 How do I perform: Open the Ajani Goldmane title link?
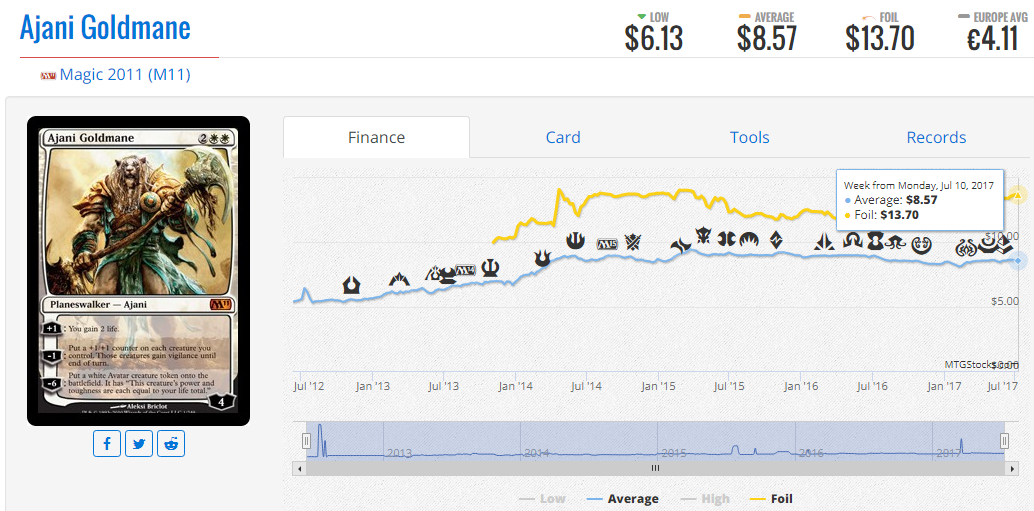[x=105, y=28]
